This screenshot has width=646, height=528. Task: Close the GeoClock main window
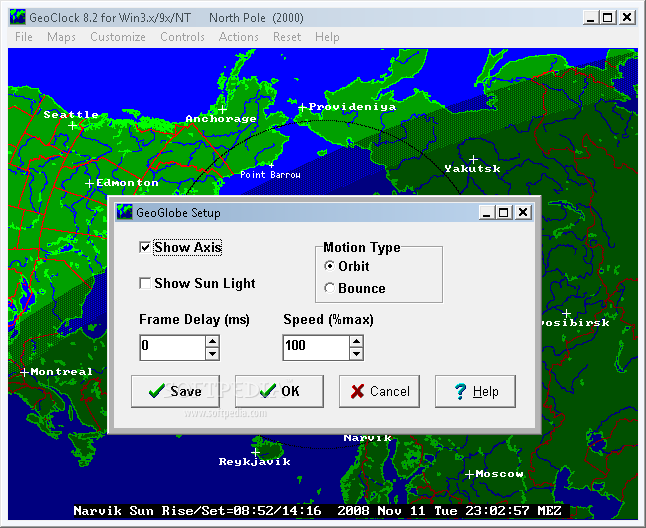[627, 17]
